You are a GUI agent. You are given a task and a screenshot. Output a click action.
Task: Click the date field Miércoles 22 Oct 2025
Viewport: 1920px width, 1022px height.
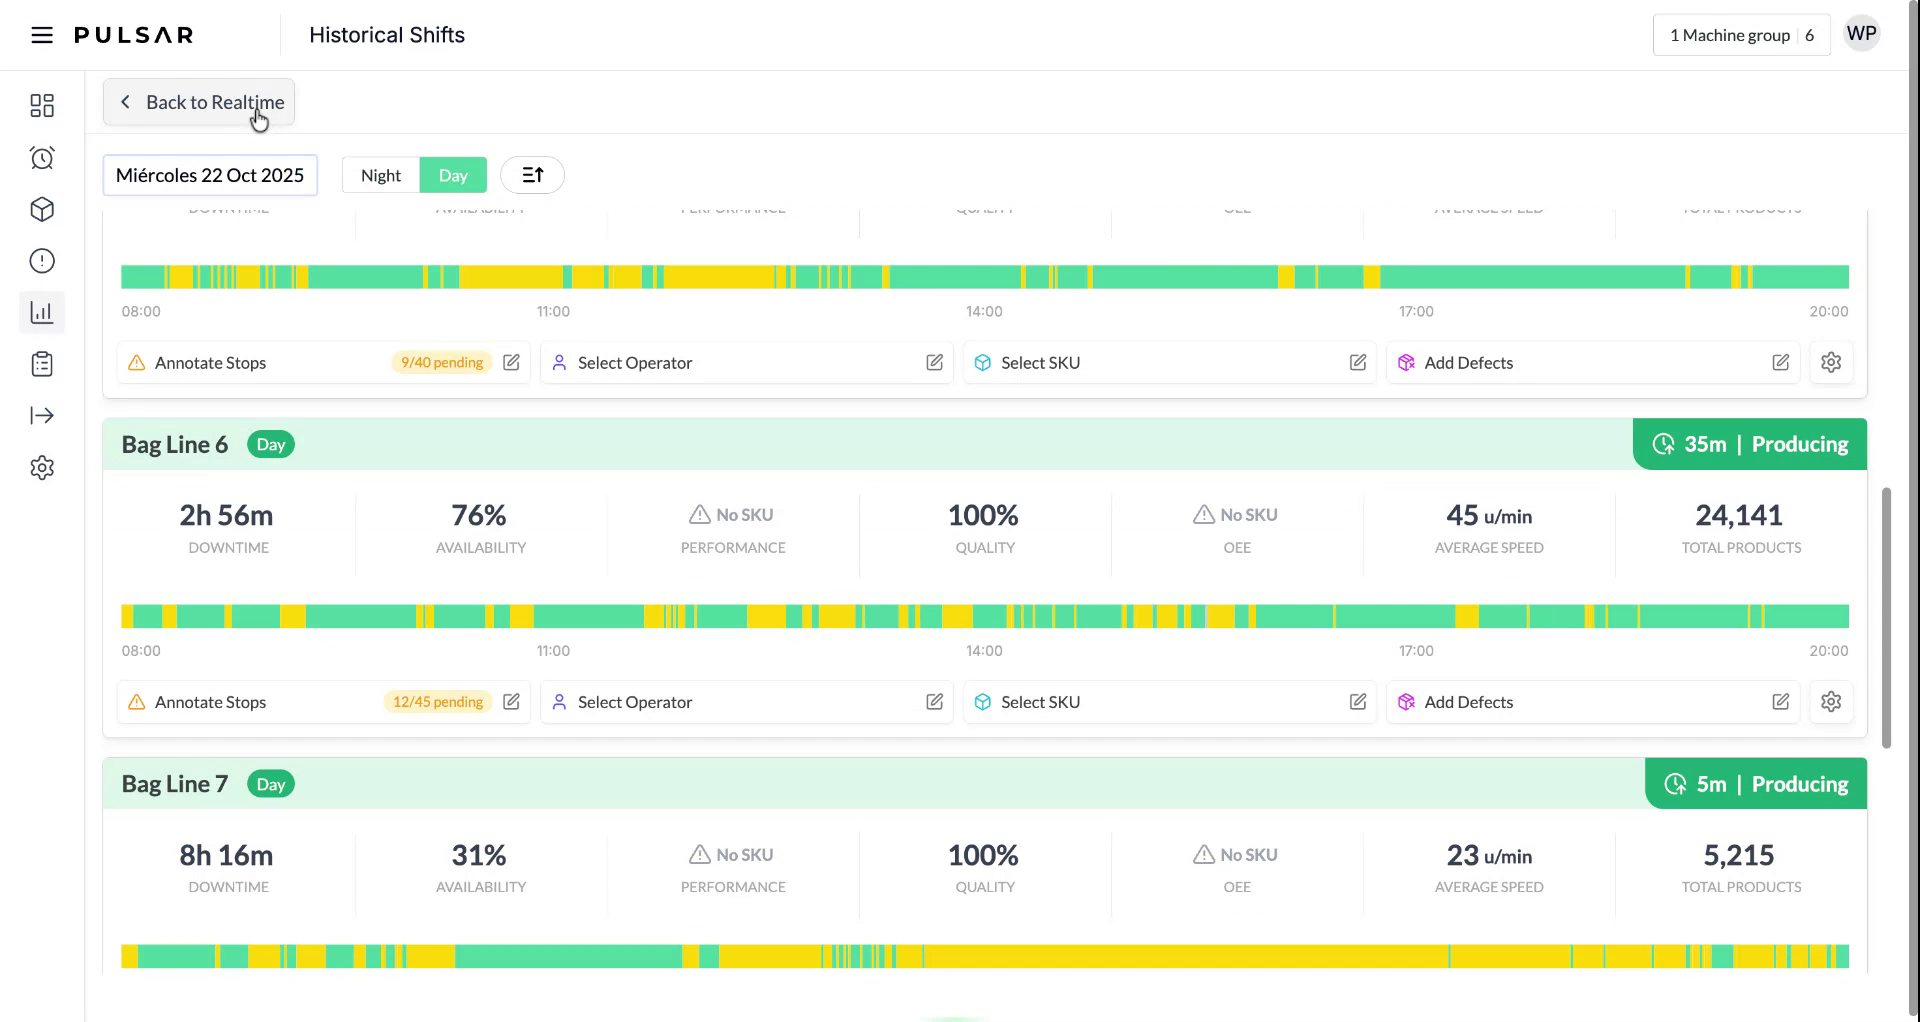click(x=210, y=176)
